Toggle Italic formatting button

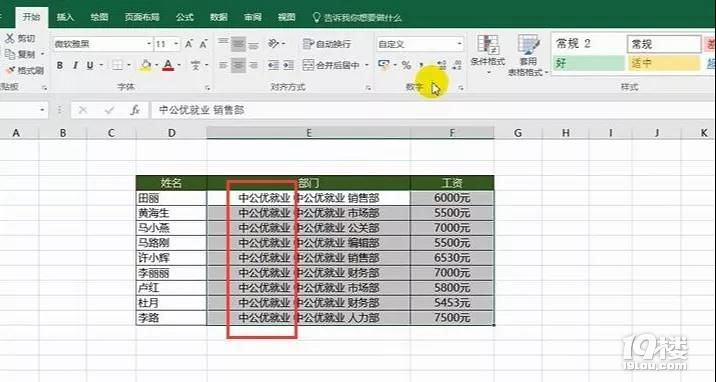click(x=75, y=65)
